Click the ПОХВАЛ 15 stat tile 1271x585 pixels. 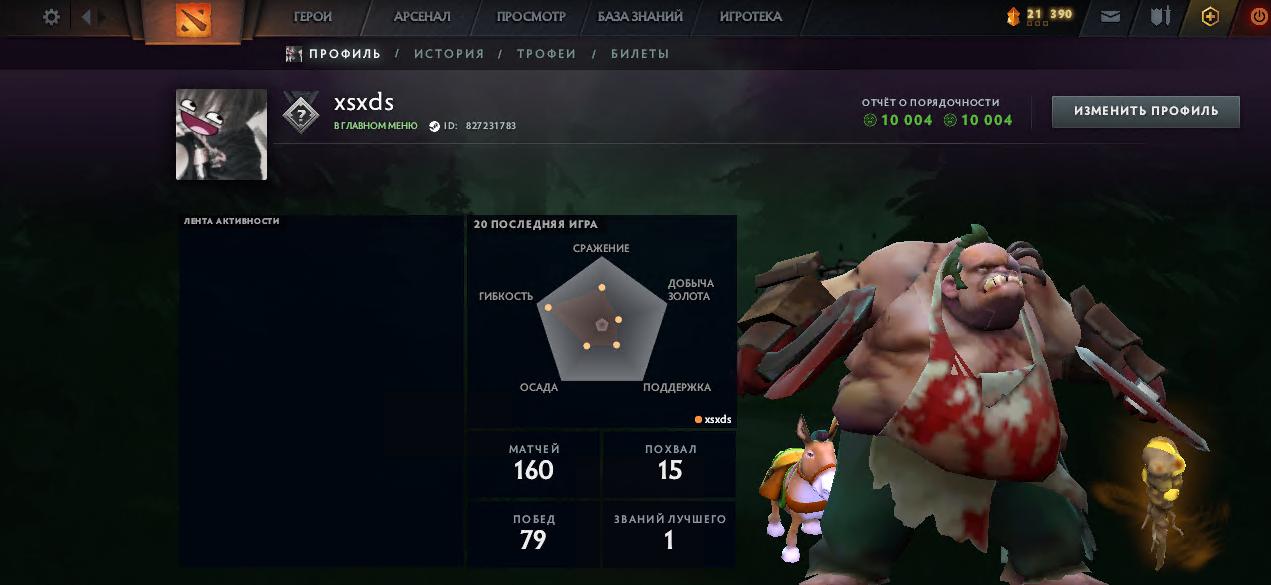[670, 463]
